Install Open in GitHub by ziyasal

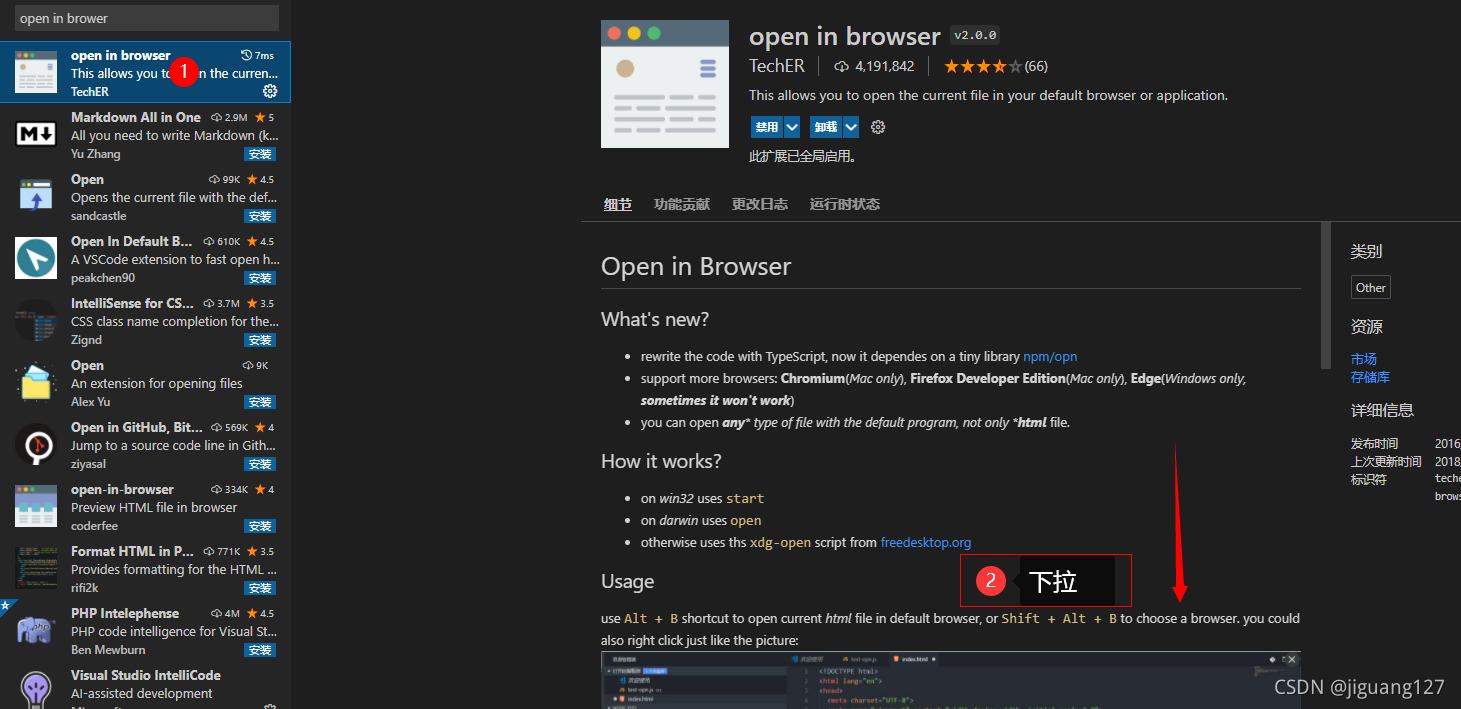point(260,464)
